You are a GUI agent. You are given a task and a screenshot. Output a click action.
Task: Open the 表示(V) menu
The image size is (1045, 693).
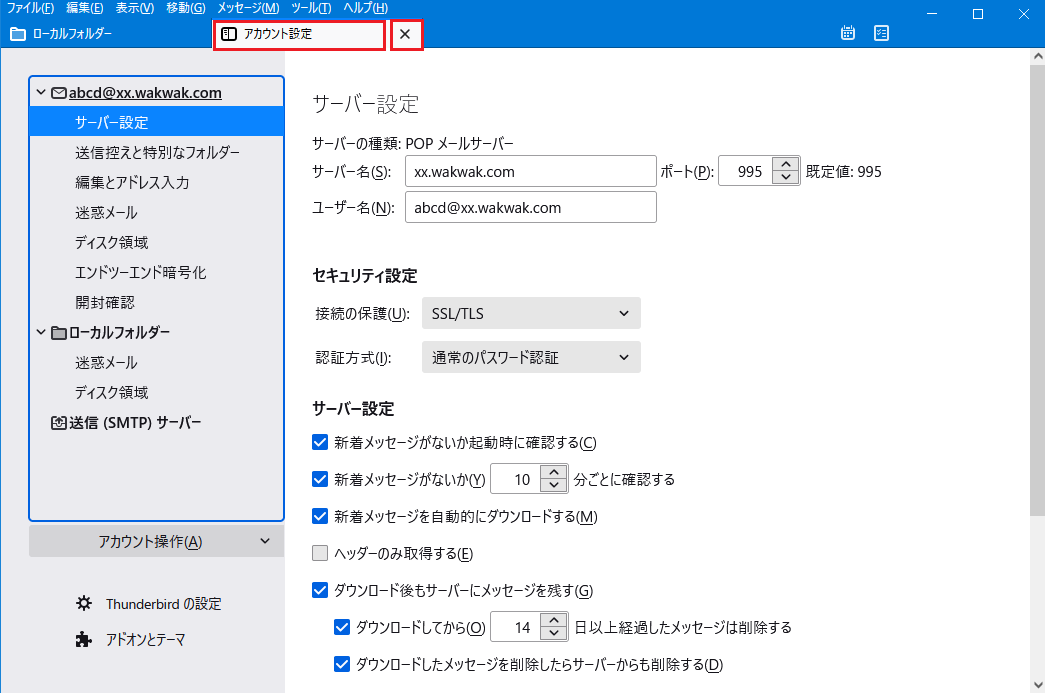pyautogui.click(x=135, y=8)
